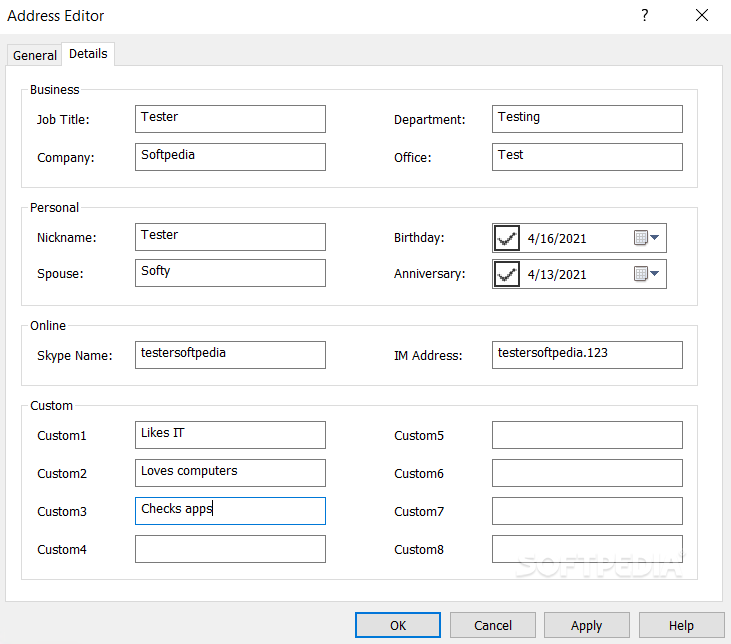
Task: Focus the Custom8 input field
Action: pos(587,549)
